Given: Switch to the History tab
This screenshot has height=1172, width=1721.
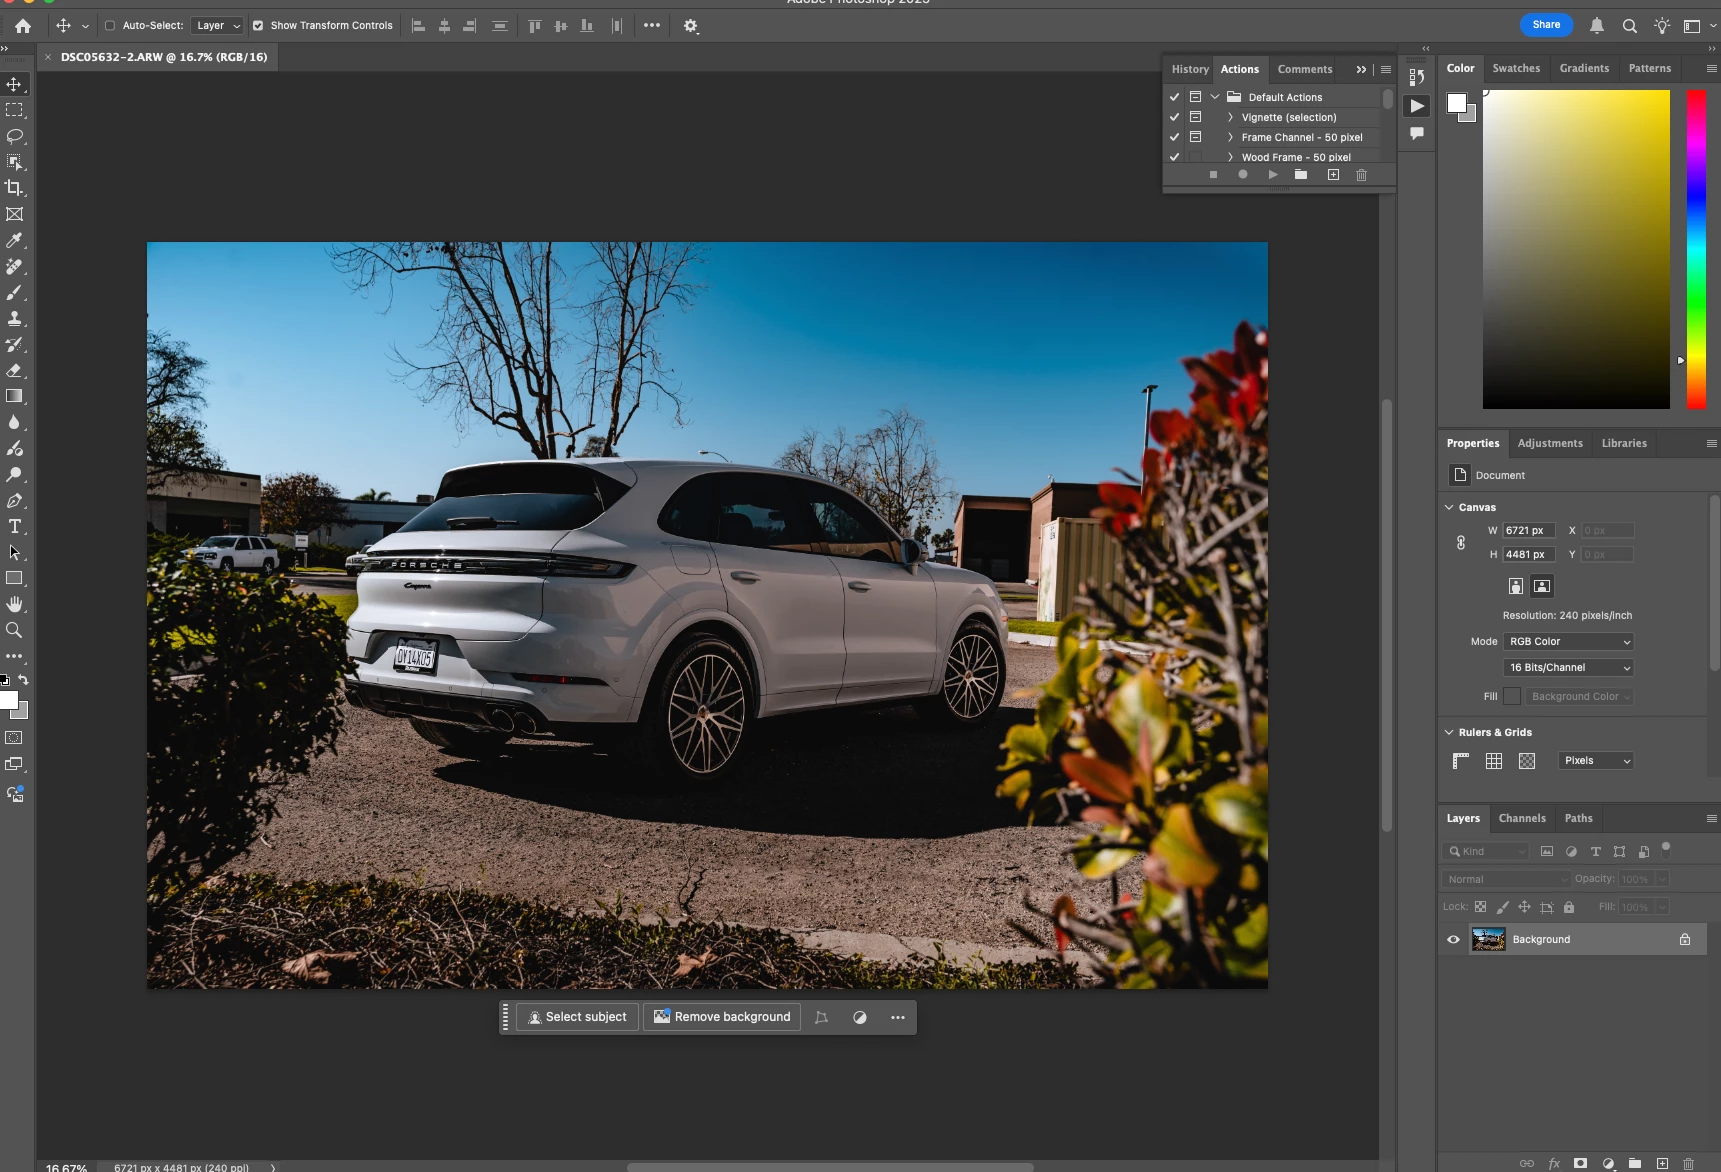Looking at the screenshot, I should (x=1190, y=69).
